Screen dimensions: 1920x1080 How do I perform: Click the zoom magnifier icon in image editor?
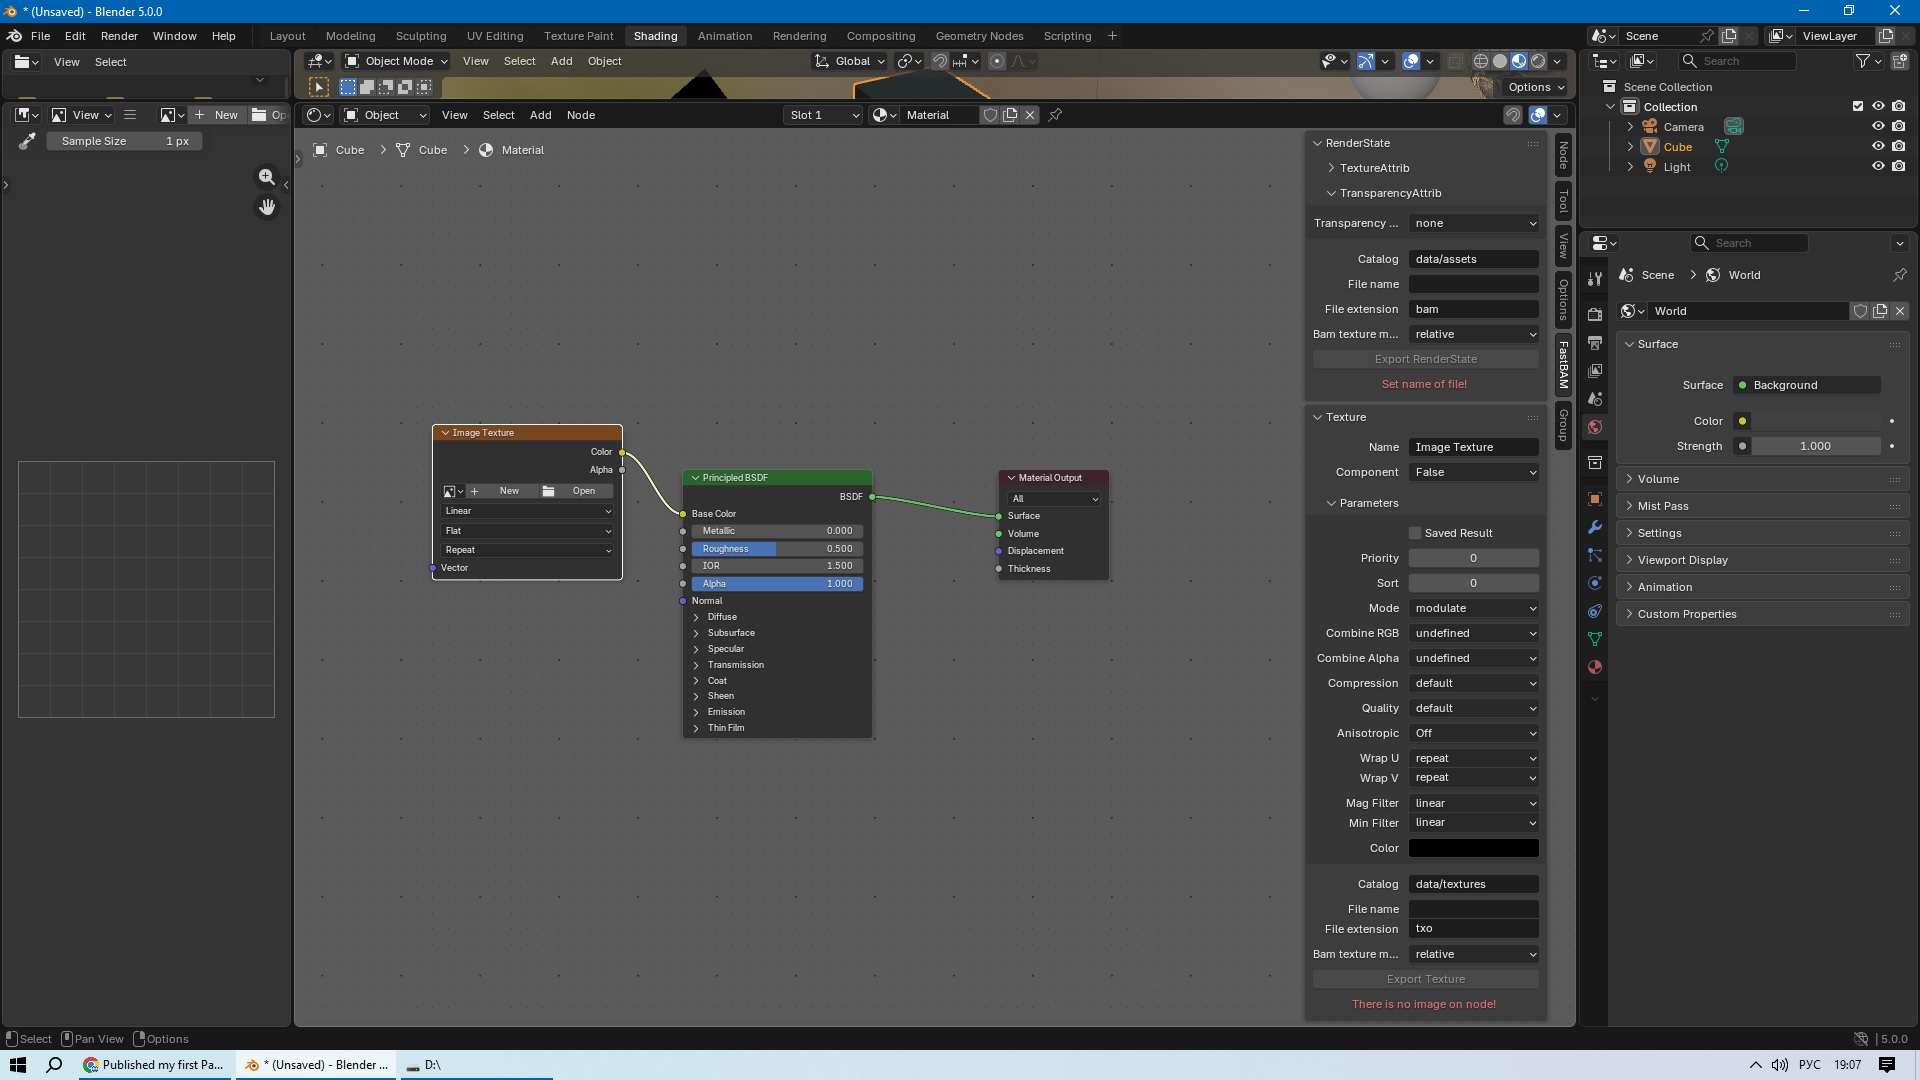pos(266,177)
